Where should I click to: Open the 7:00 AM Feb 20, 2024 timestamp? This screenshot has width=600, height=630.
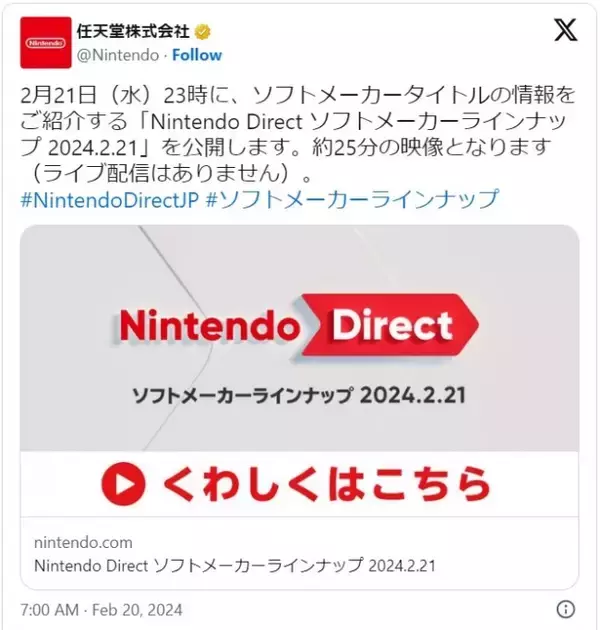[x=101, y=610]
